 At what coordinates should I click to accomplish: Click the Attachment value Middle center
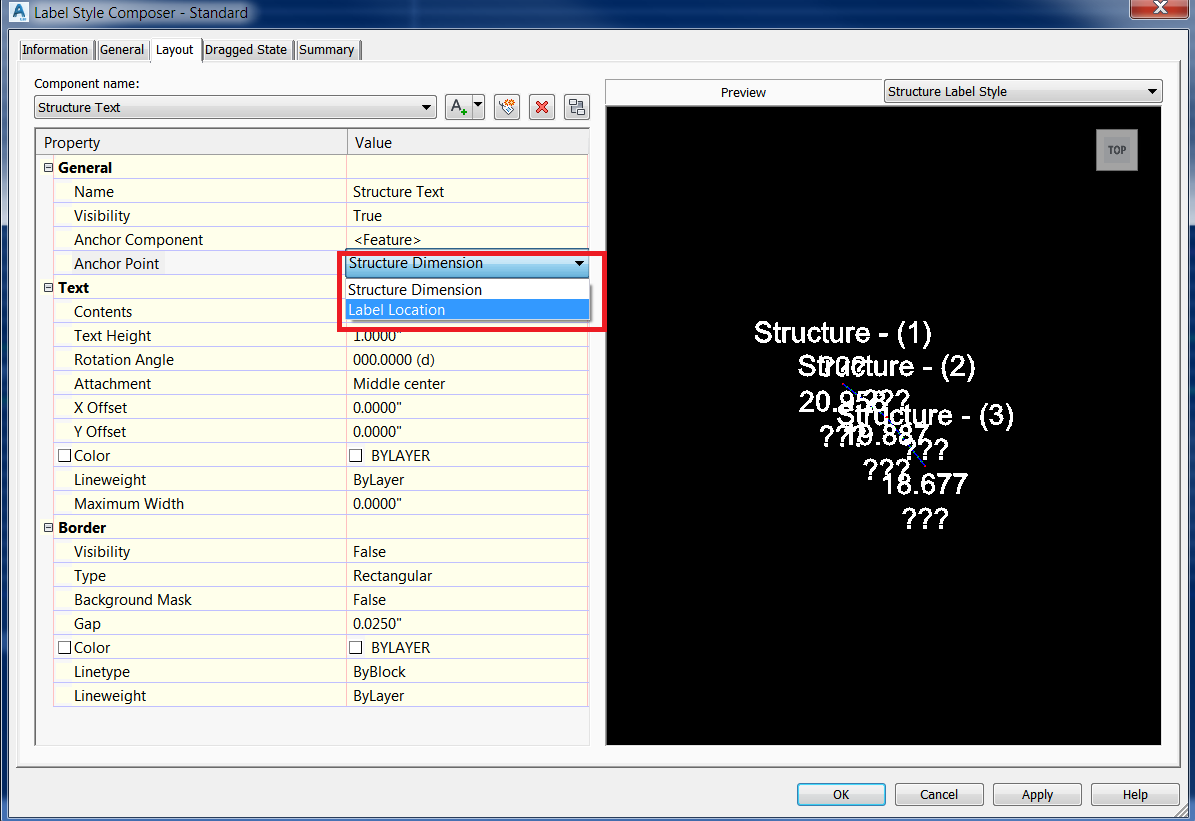click(467, 384)
